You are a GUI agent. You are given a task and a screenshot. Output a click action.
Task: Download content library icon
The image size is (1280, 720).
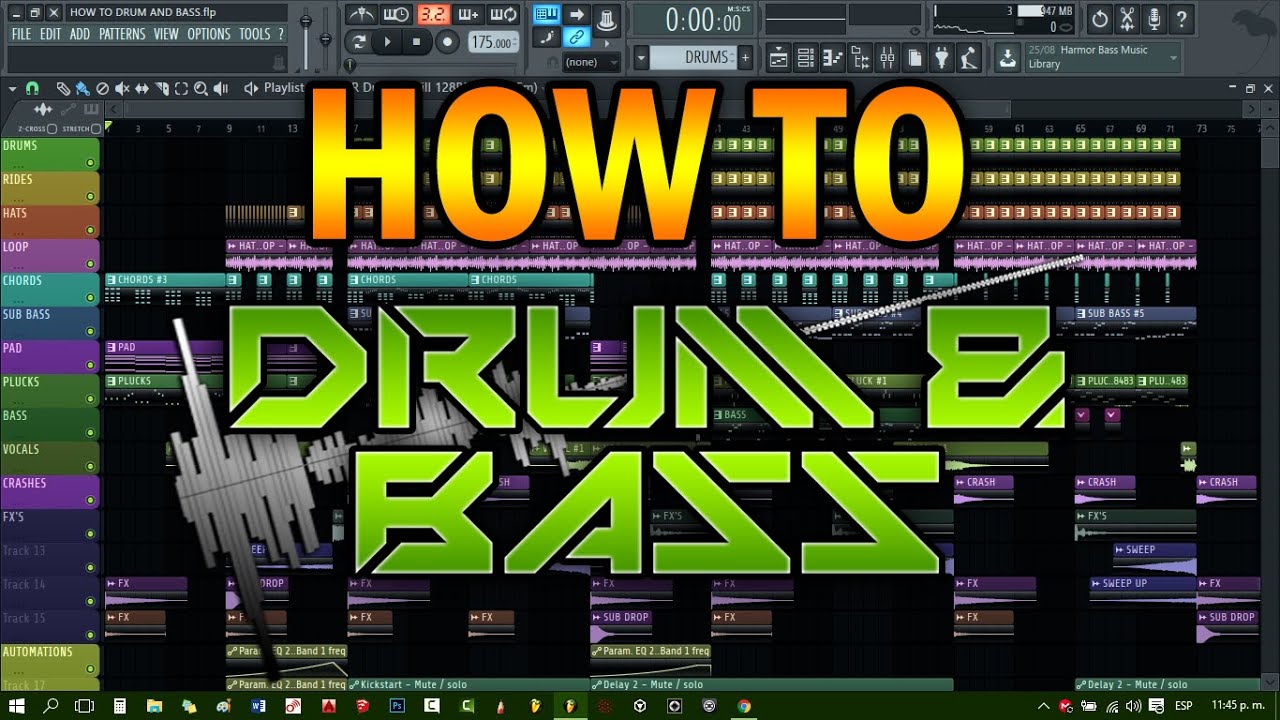(x=1007, y=58)
